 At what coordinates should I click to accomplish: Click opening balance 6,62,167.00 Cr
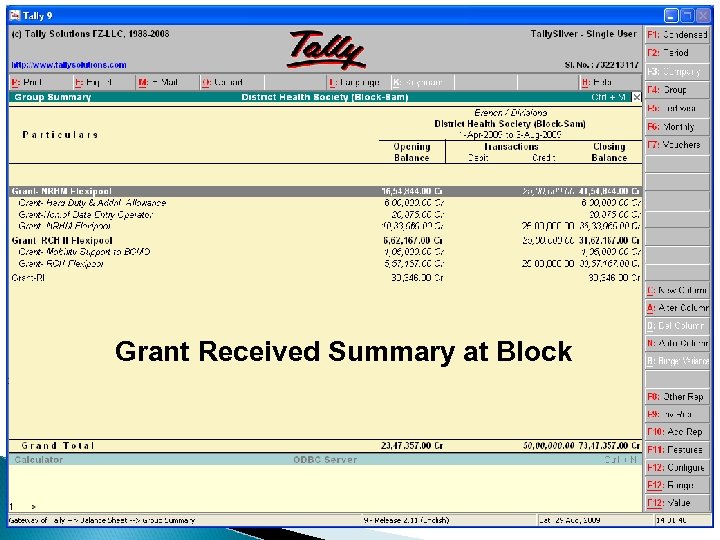(412, 241)
